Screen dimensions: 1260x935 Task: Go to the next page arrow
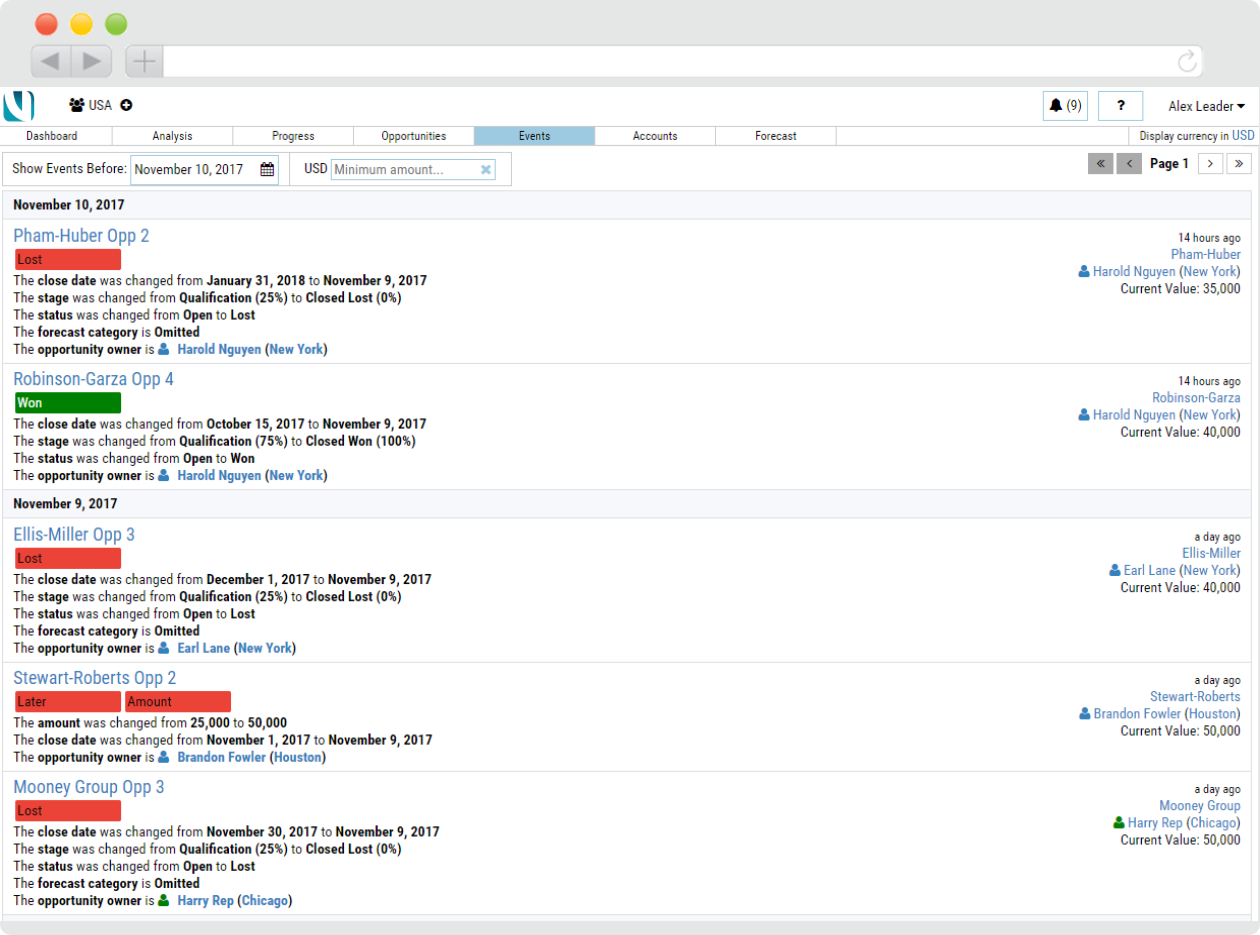point(1210,164)
